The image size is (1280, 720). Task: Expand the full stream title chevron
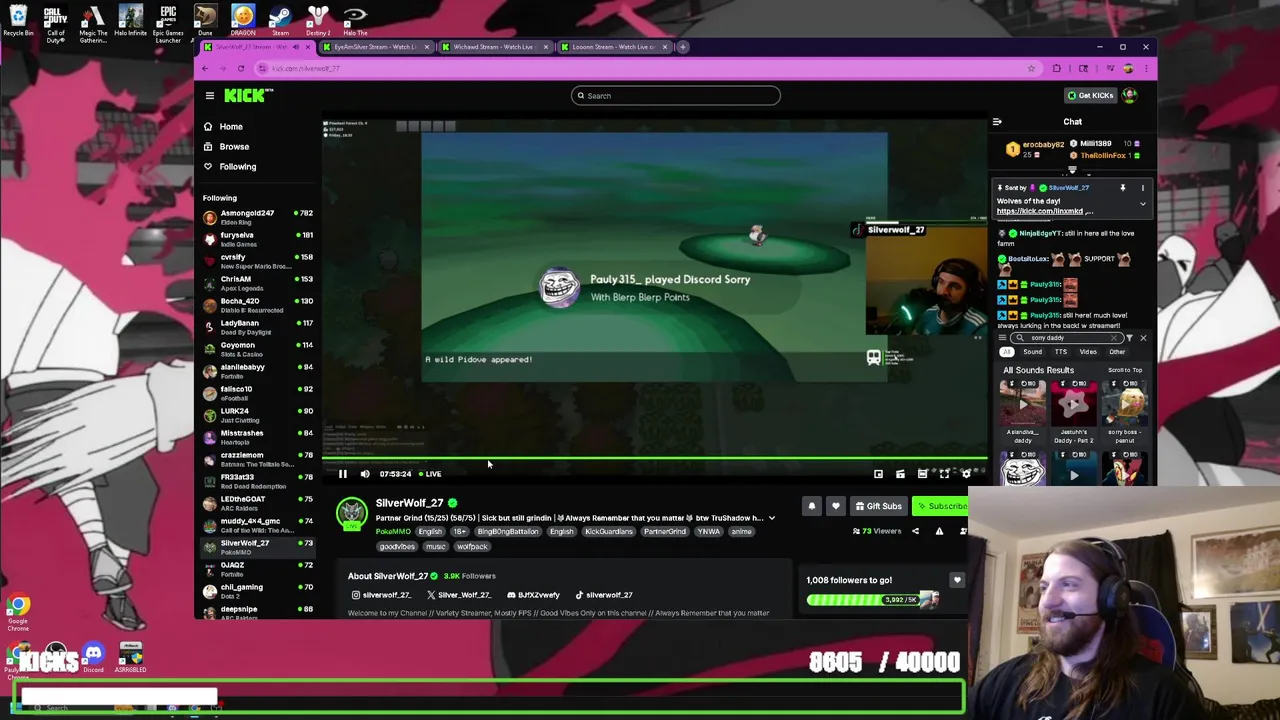pos(772,518)
